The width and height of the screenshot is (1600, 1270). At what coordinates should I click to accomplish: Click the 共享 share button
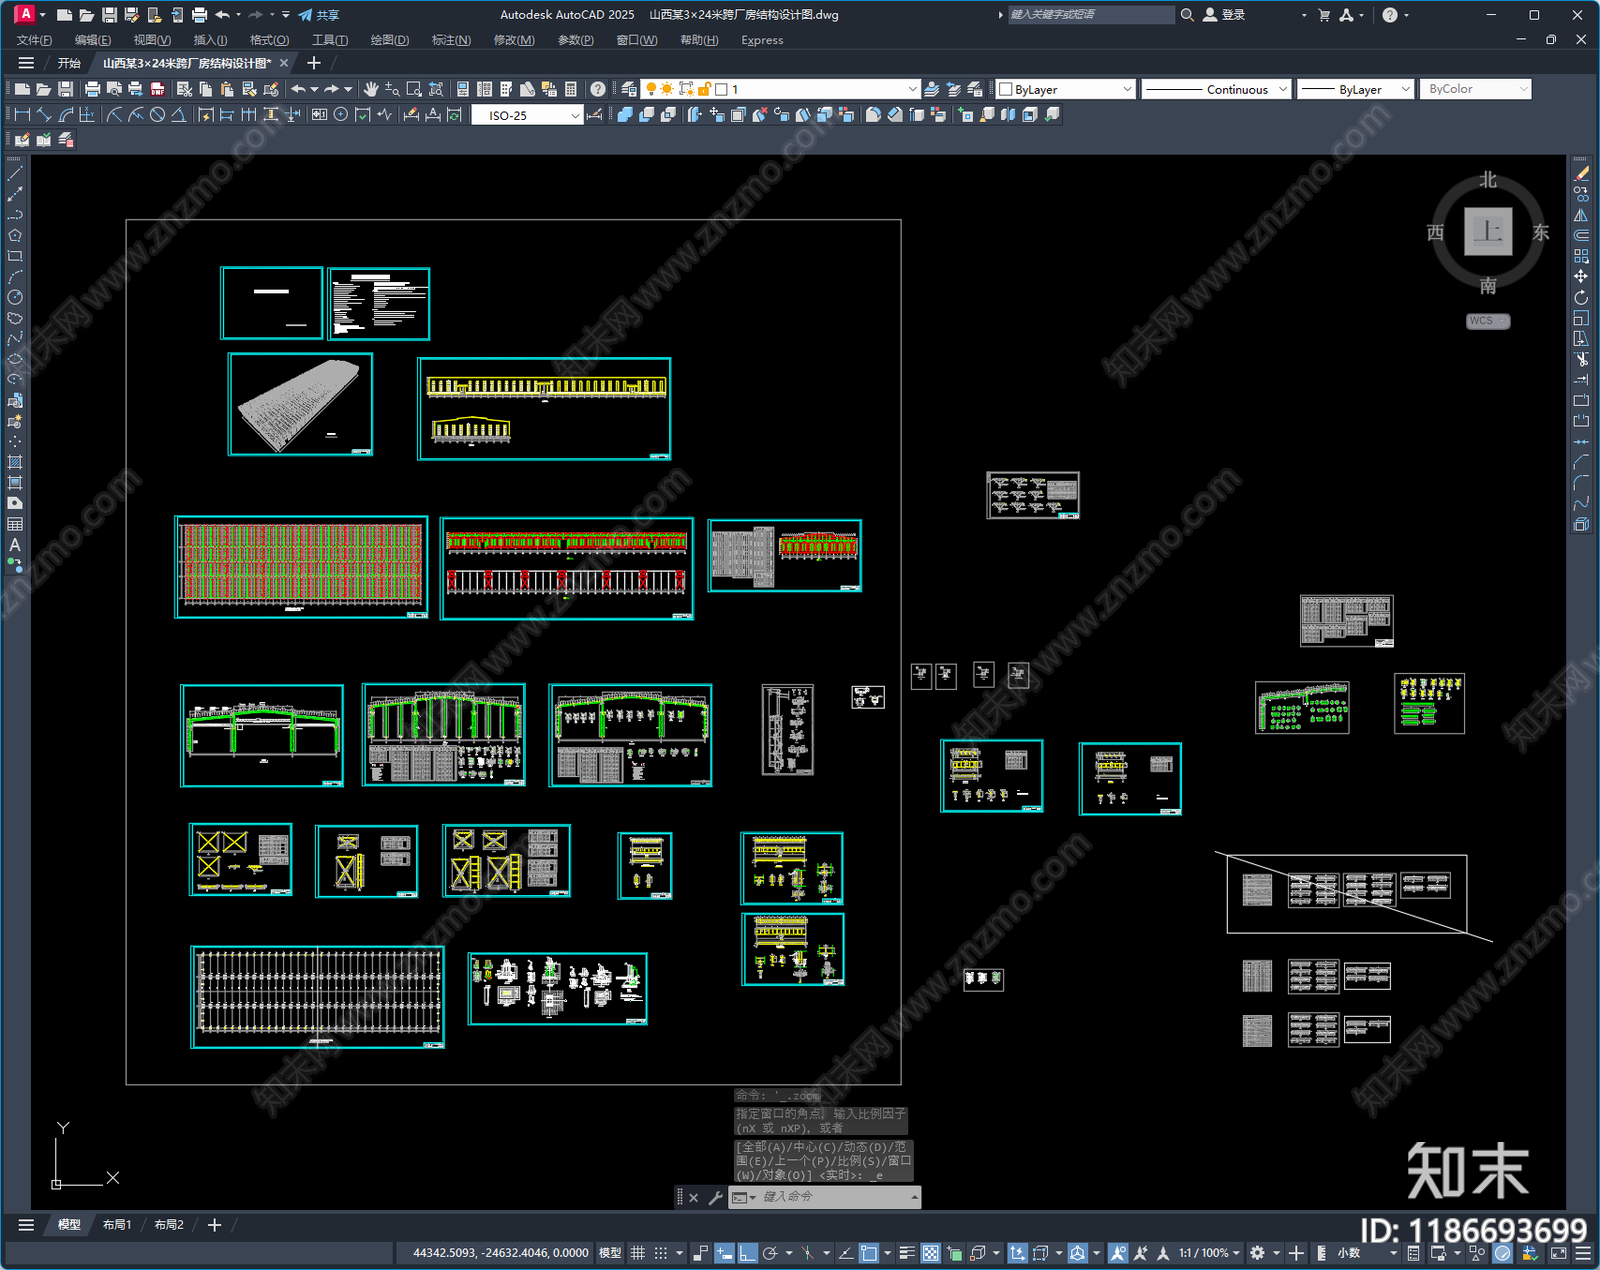(x=319, y=15)
